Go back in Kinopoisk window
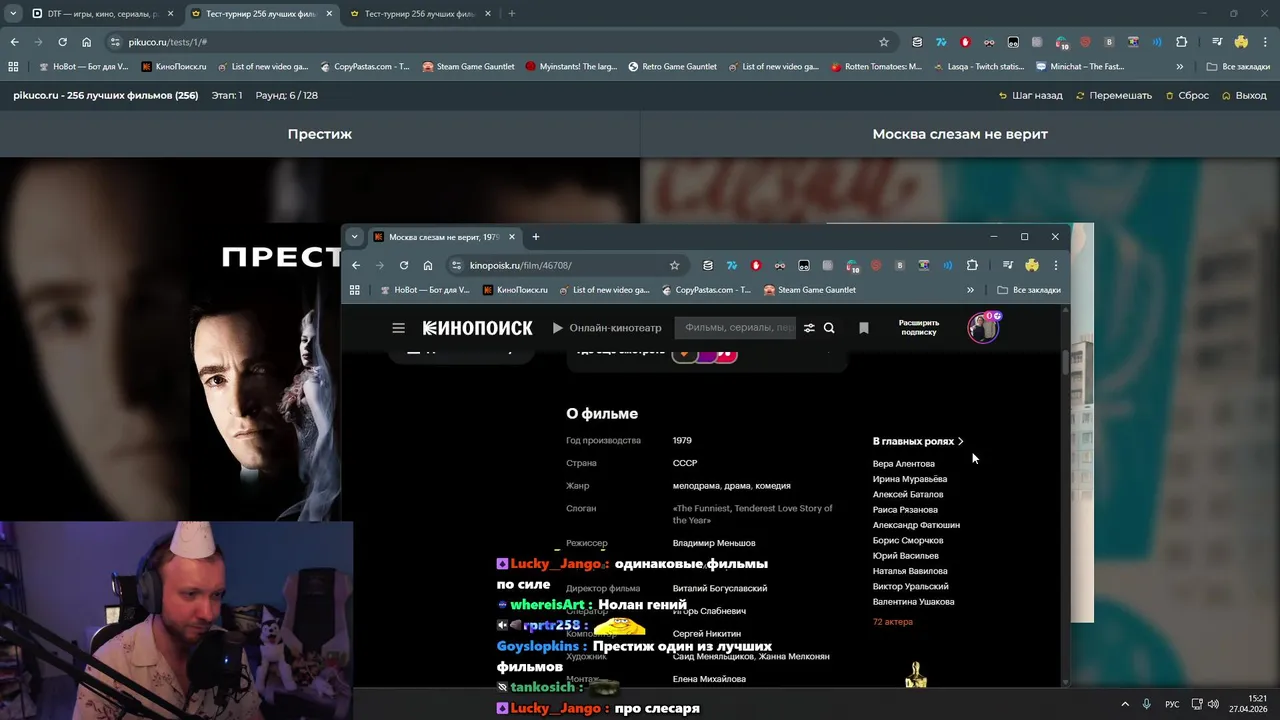1280x720 pixels. (x=356, y=265)
